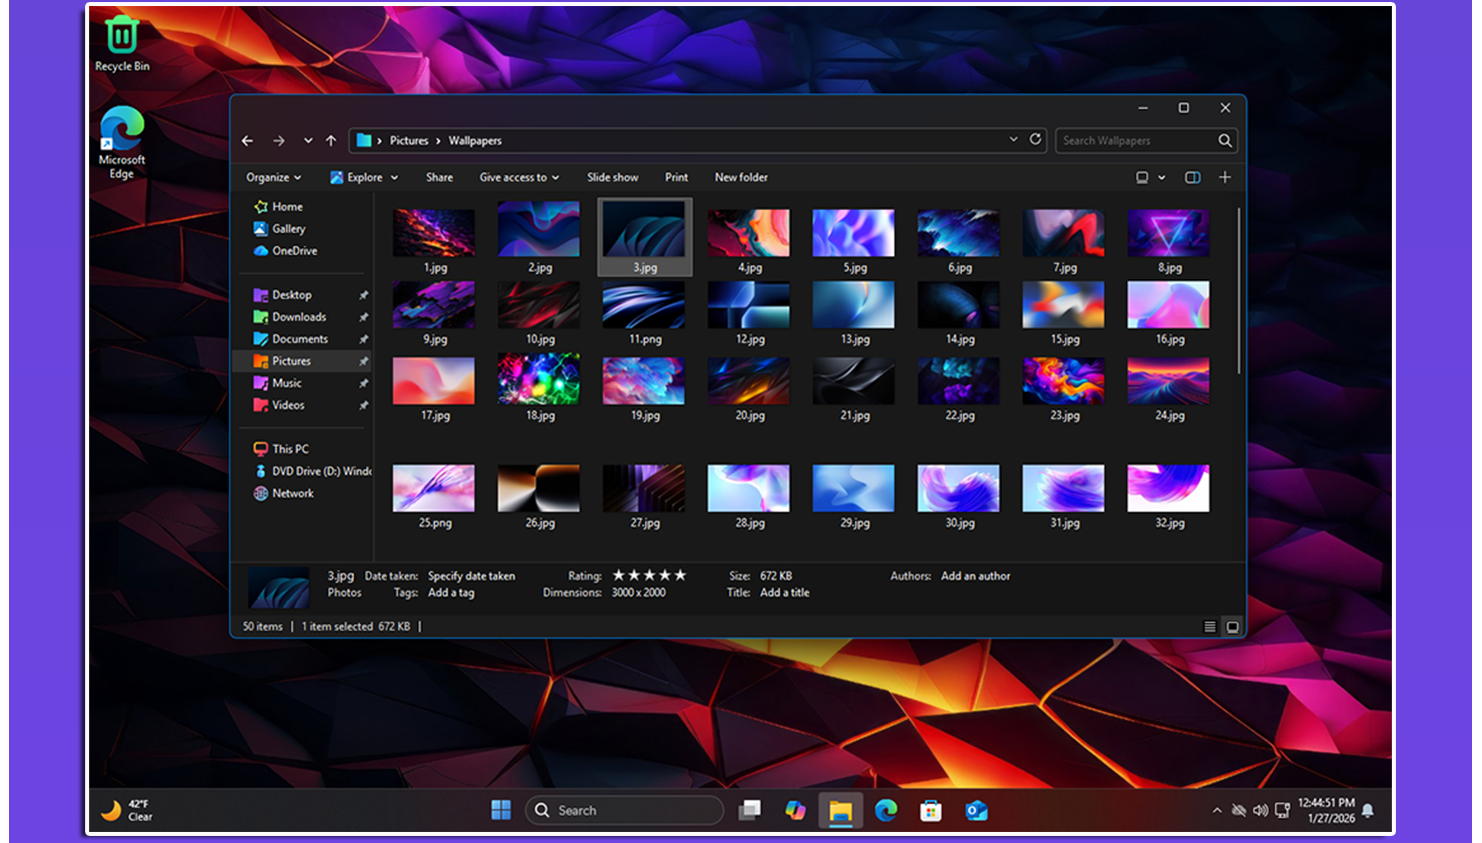Open Task View from the taskbar
Viewport: 1482px width, 843px height.
[x=749, y=810]
